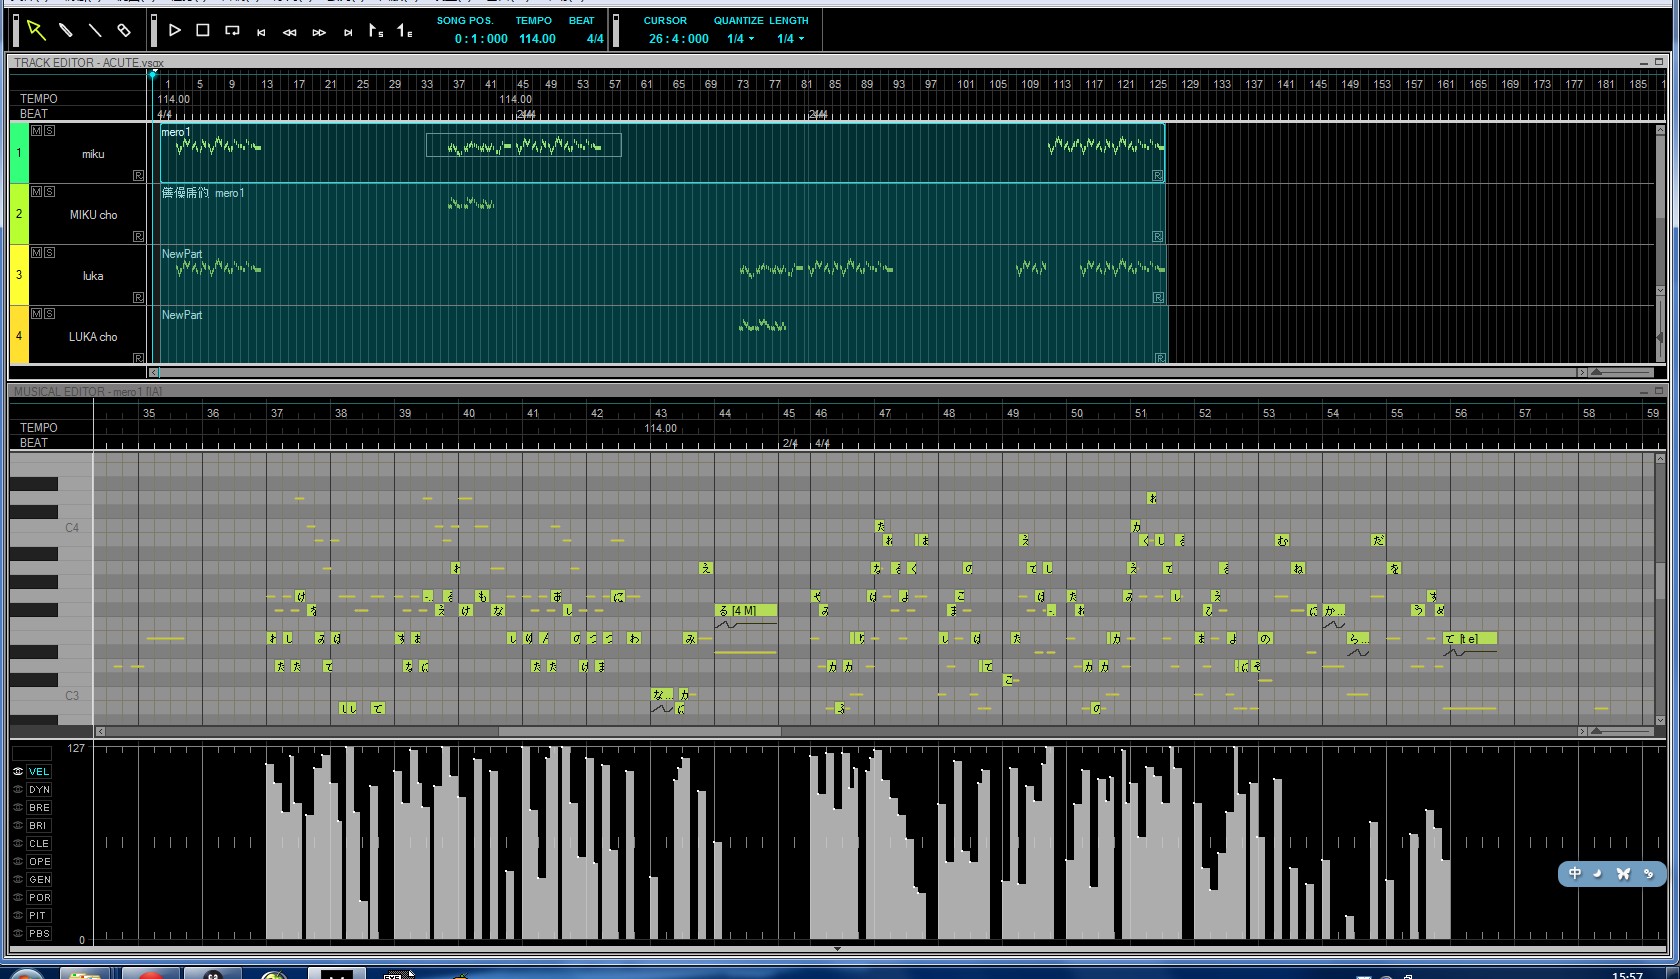This screenshot has width=1680, height=979.
Task: Mute the miku track
Action: coord(37,131)
